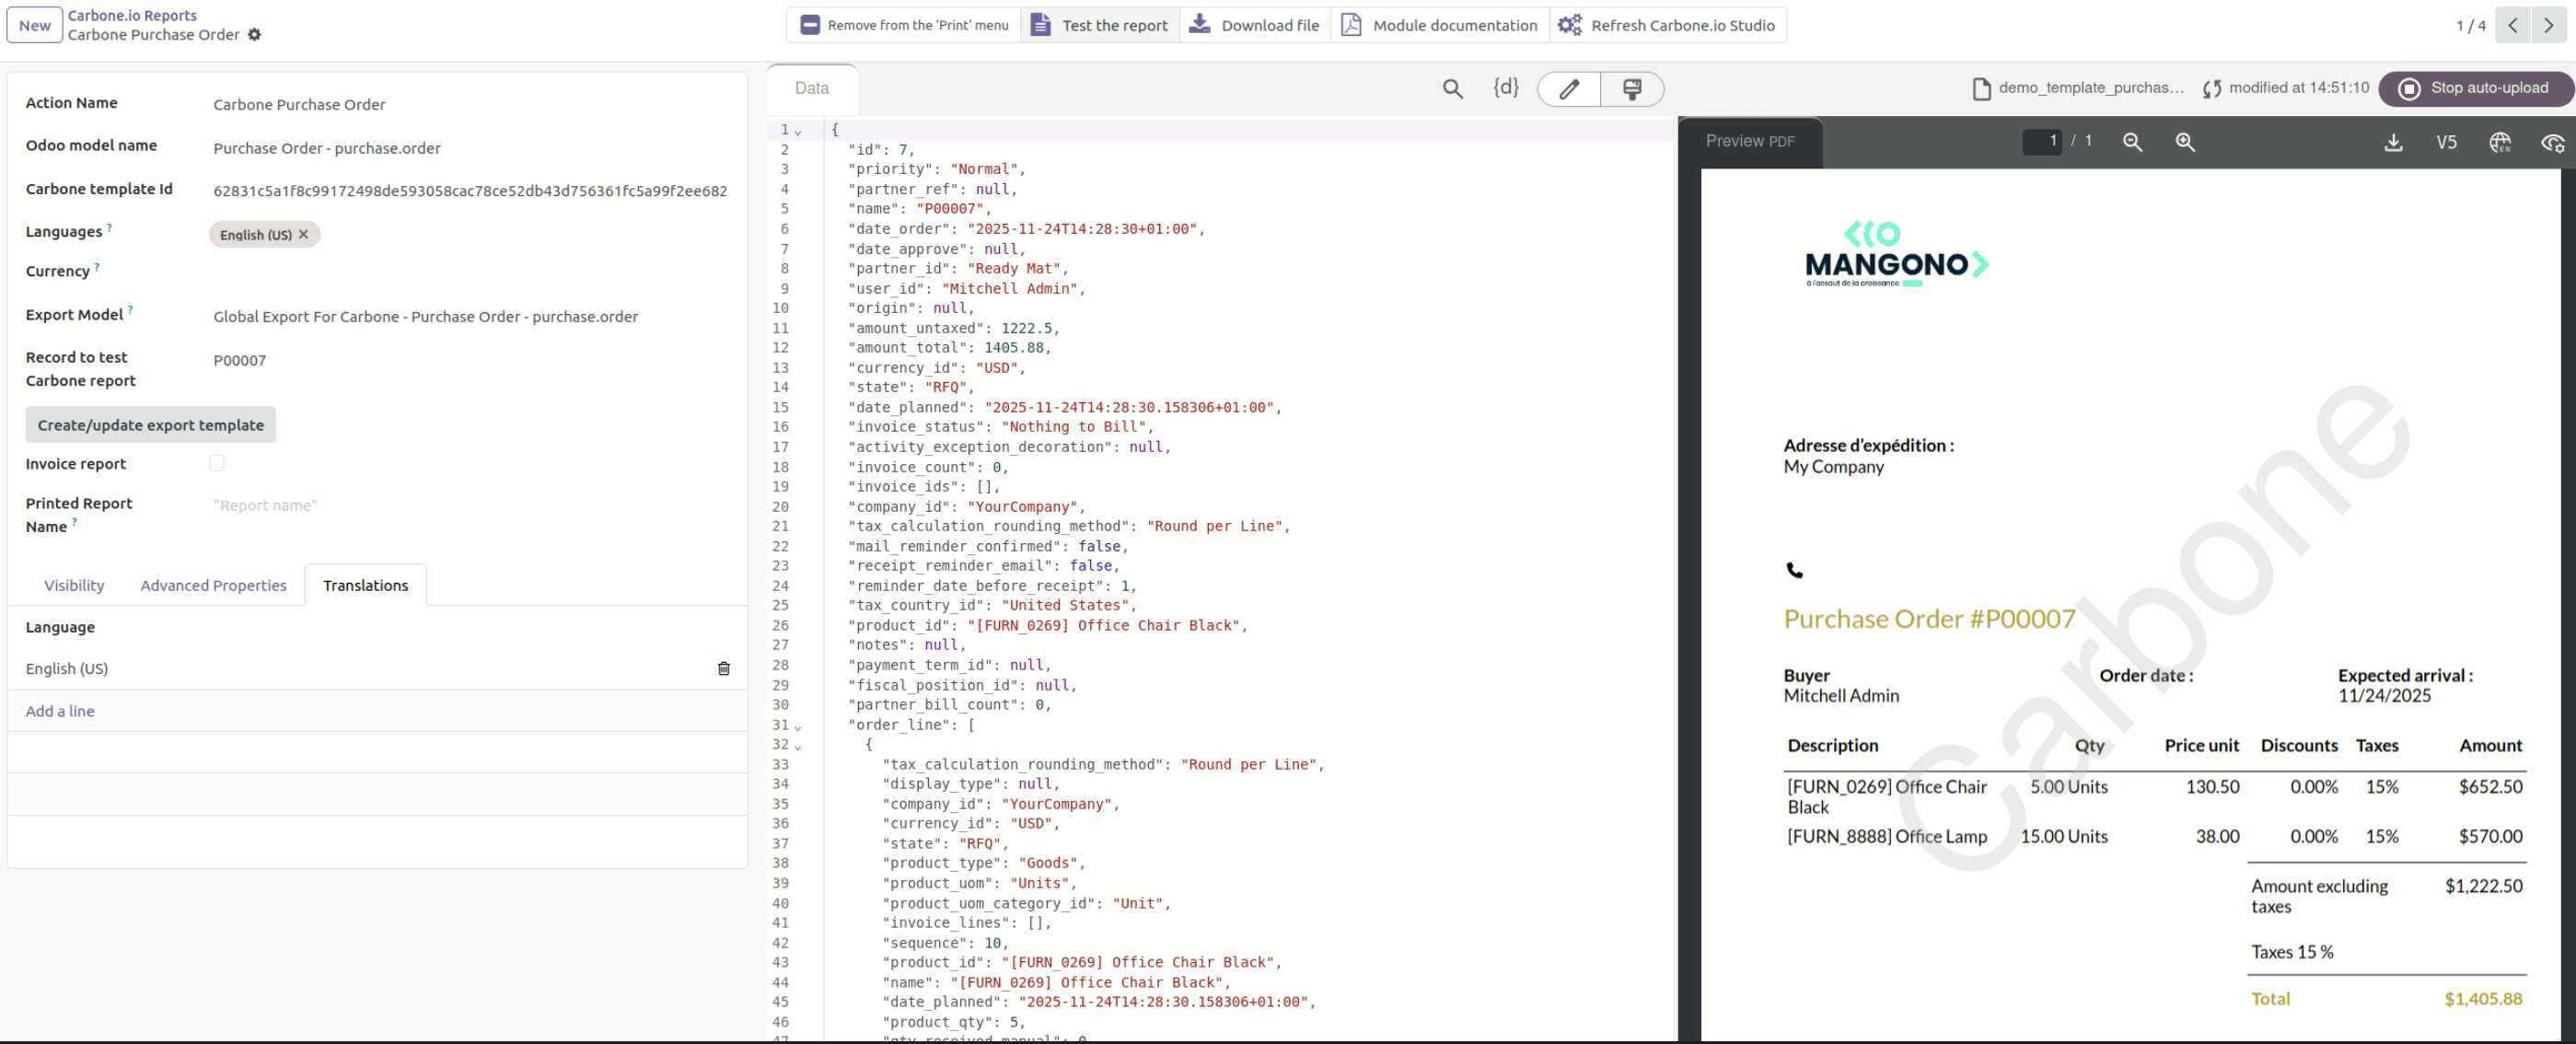
Task: Open the {d} data token panel
Action: [1505, 88]
